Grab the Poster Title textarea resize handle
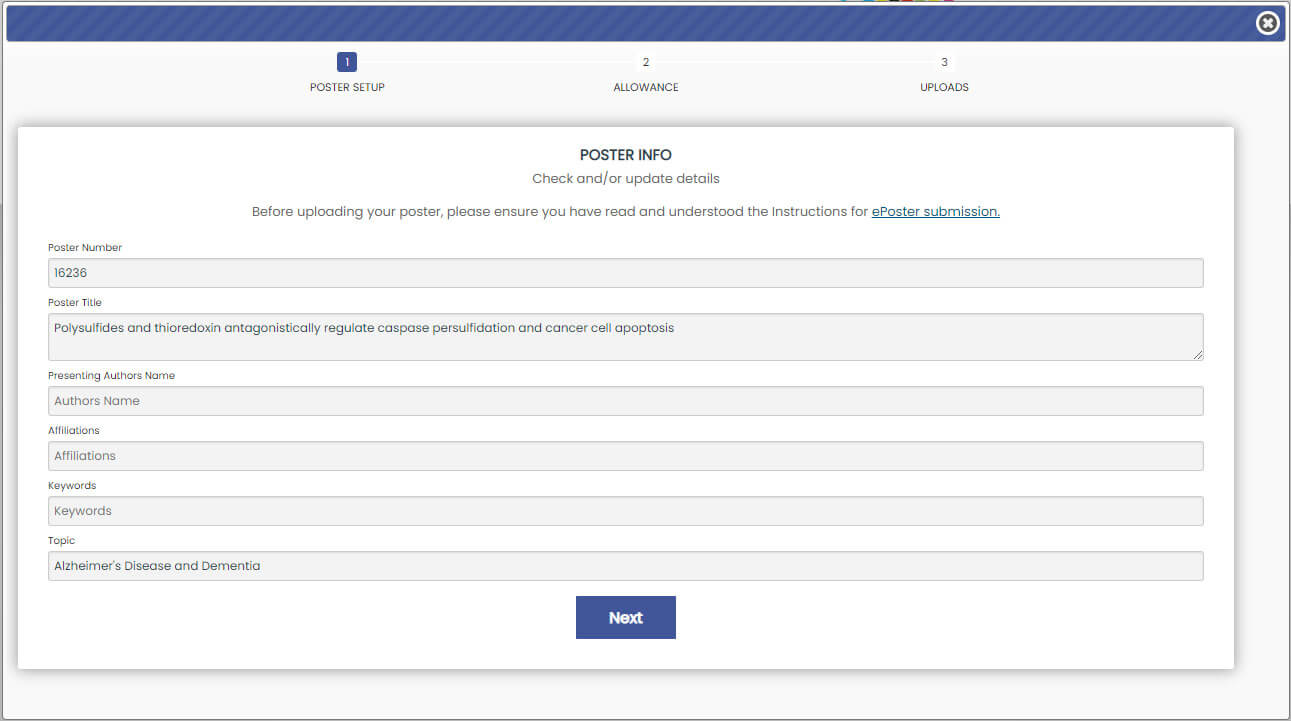The image size is (1291, 721). (1197, 354)
